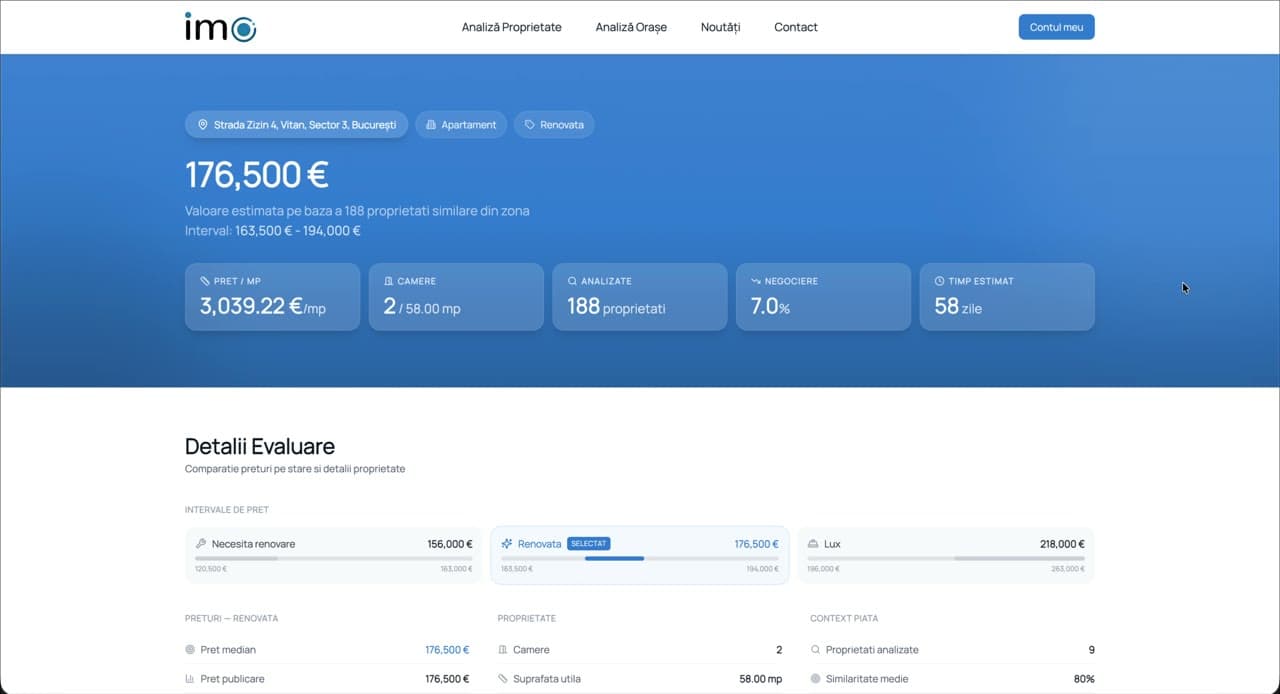1280x694 pixels.
Task: Go to the Noutăți page
Action: click(720, 27)
